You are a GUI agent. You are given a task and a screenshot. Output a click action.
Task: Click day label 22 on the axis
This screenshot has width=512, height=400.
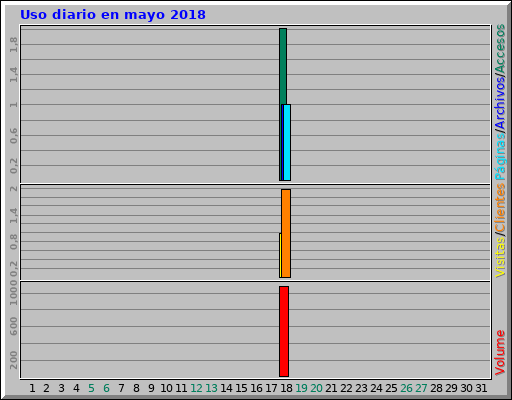[346, 388]
